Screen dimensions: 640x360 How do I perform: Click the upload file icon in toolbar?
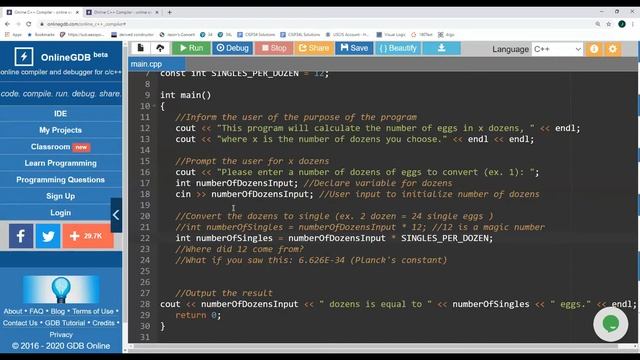[160, 48]
